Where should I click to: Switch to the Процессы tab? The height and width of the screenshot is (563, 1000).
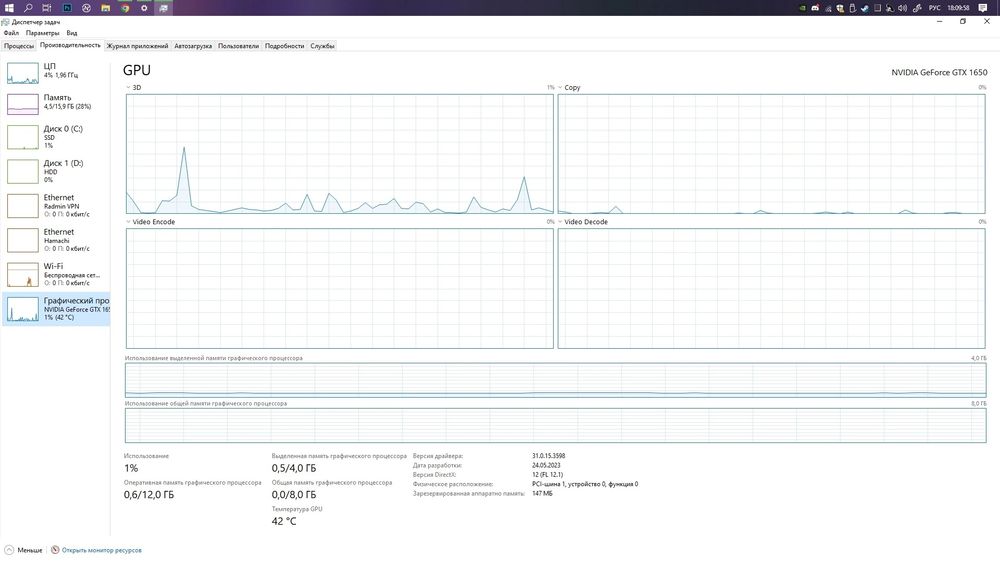point(19,46)
